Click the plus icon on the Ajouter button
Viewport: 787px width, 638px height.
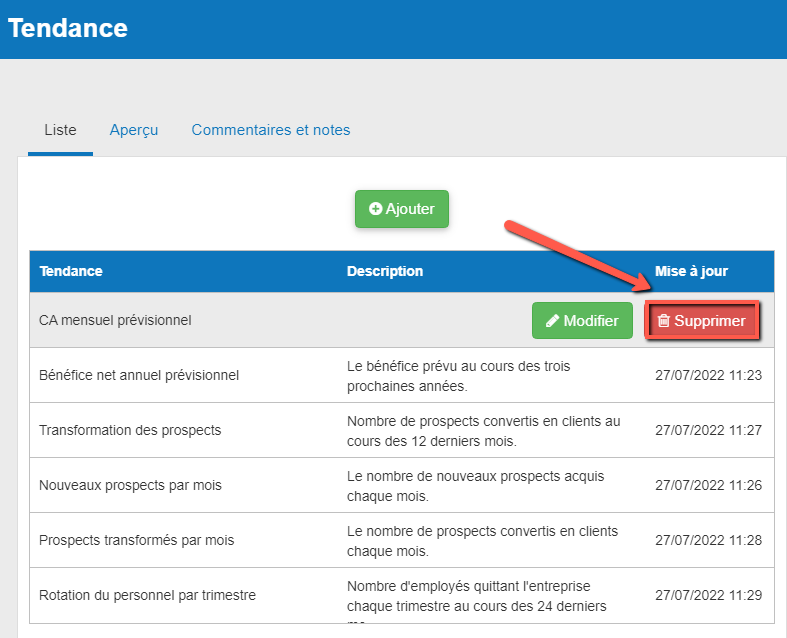click(375, 209)
